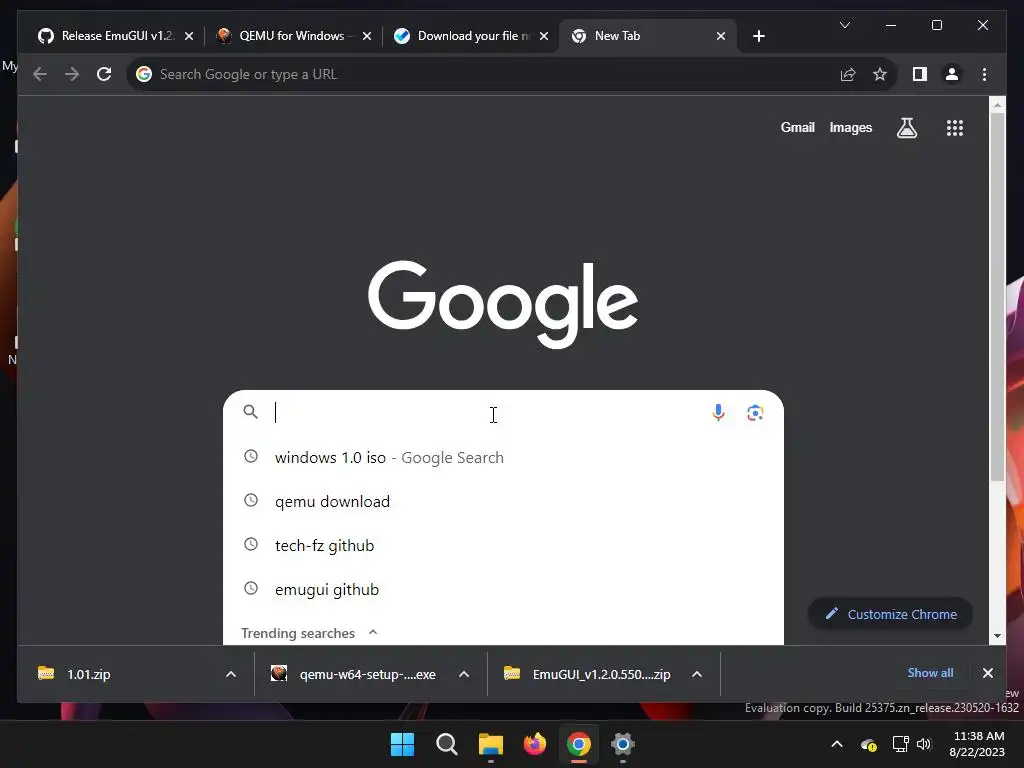Open a new tab with plus button
The width and height of the screenshot is (1024, 768).
pos(758,36)
